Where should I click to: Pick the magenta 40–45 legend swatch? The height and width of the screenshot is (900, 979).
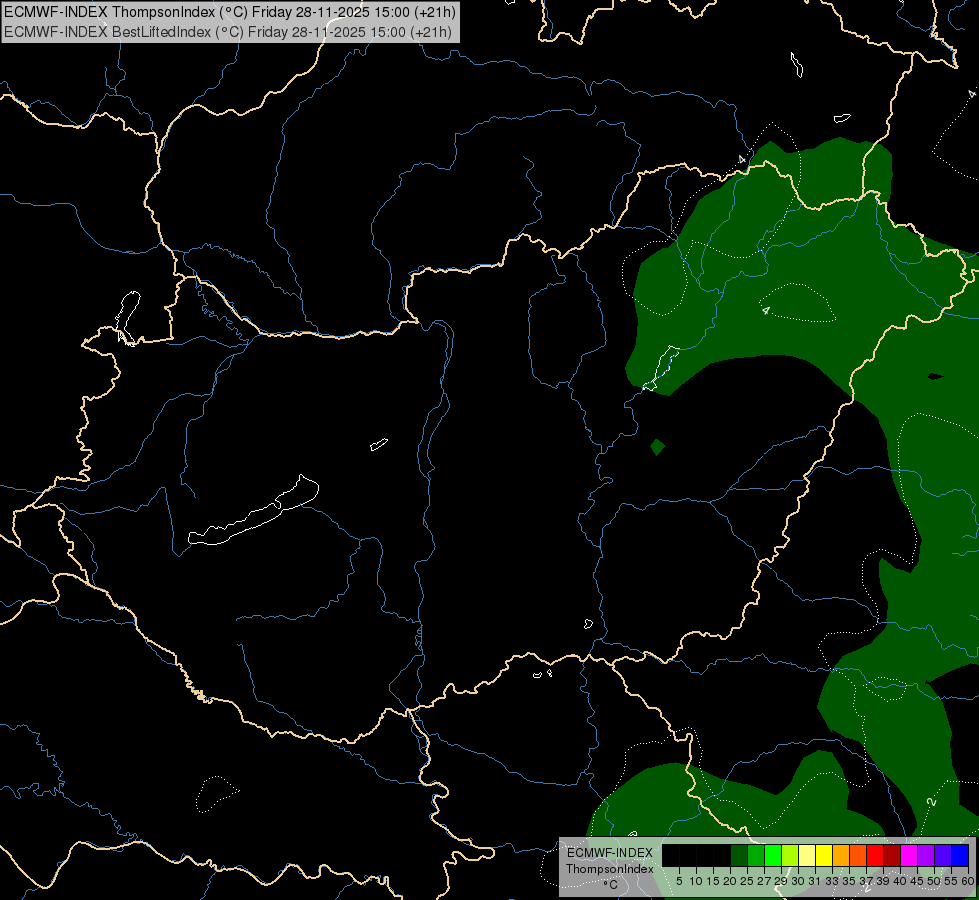point(908,855)
